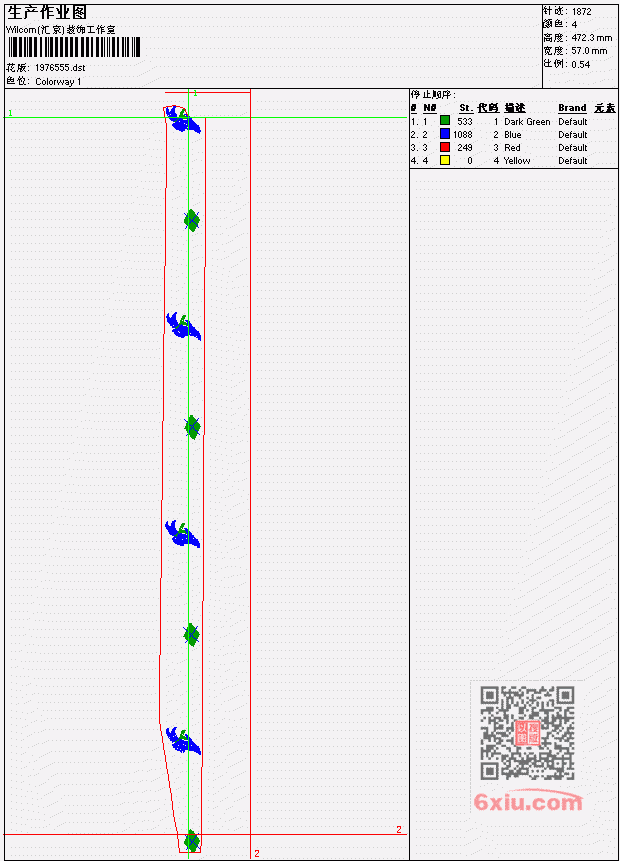
Task: Select the Red thread color swatch
Action: (445, 147)
